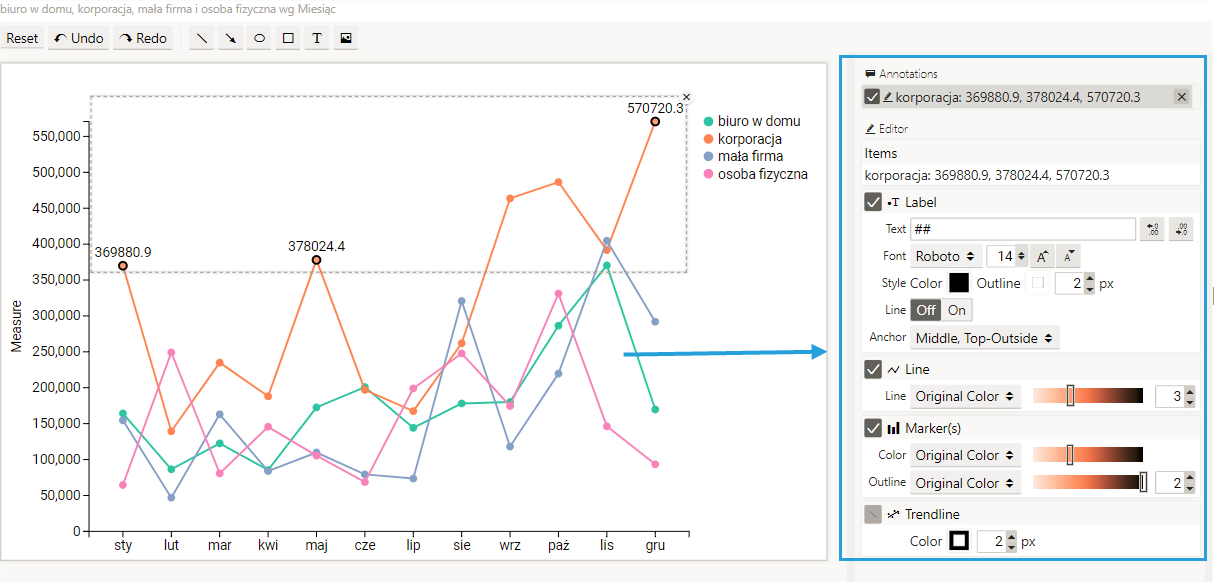Open the Roboto font dropdown
The image size is (1214, 582).
coord(945,257)
